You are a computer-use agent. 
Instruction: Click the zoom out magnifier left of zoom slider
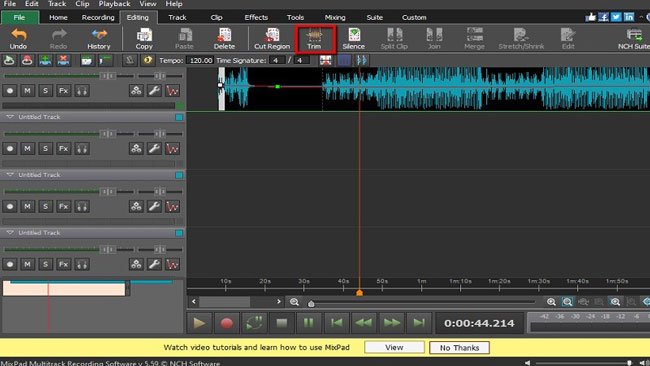294,302
